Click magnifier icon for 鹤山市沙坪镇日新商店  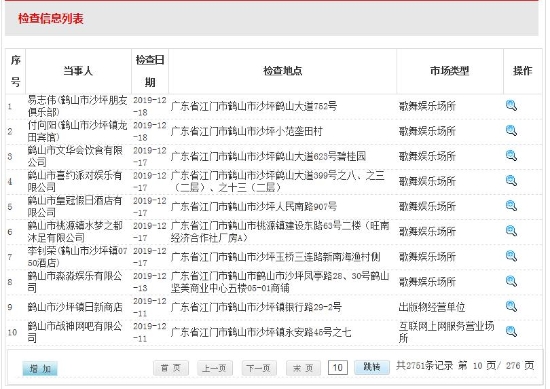coord(511,307)
